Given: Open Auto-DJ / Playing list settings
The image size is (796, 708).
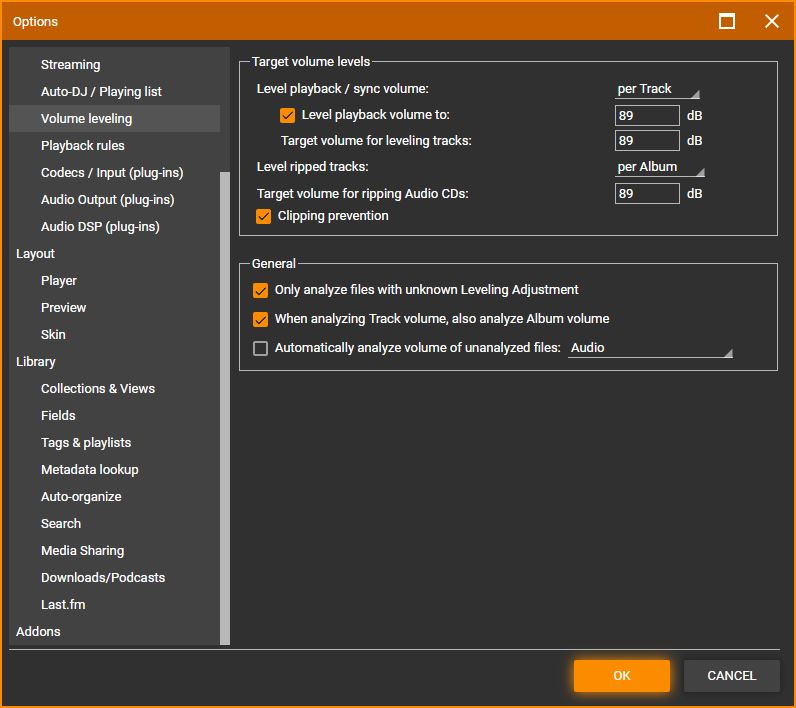Looking at the screenshot, I should pyautogui.click(x=101, y=92).
